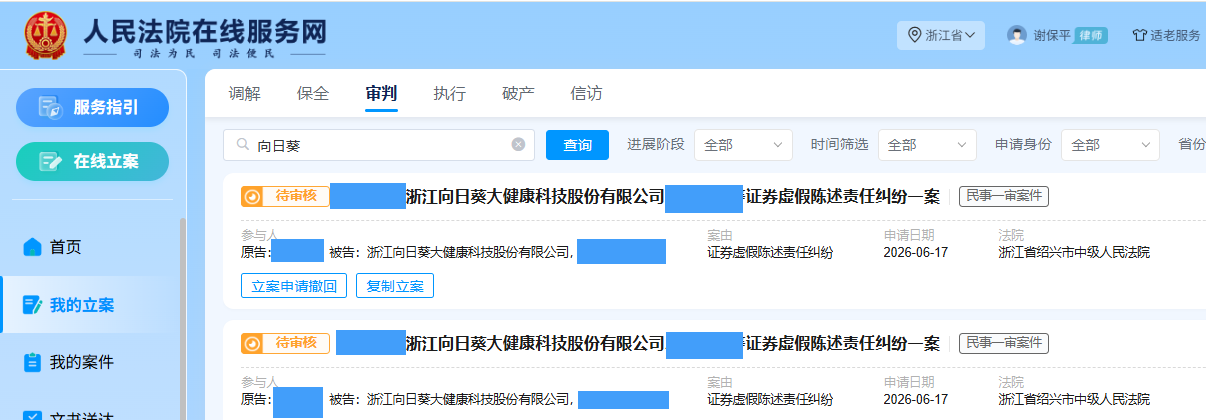Click first case's 申请日期 2026-06-17

(x=915, y=252)
